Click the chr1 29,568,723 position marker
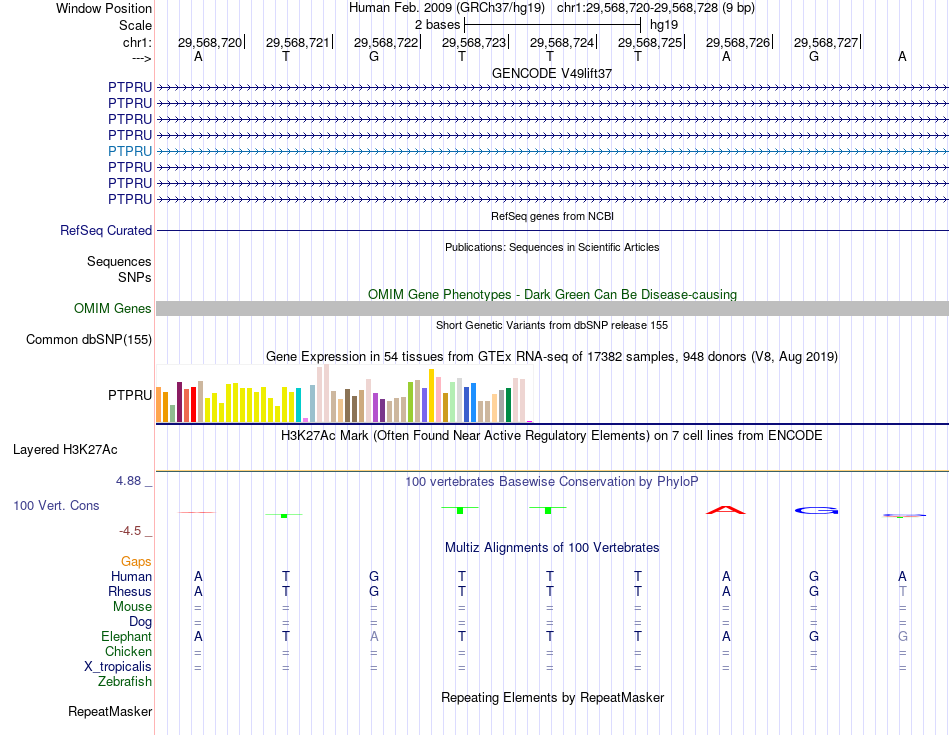Viewport: 950px width, 735px height. [x=474, y=42]
